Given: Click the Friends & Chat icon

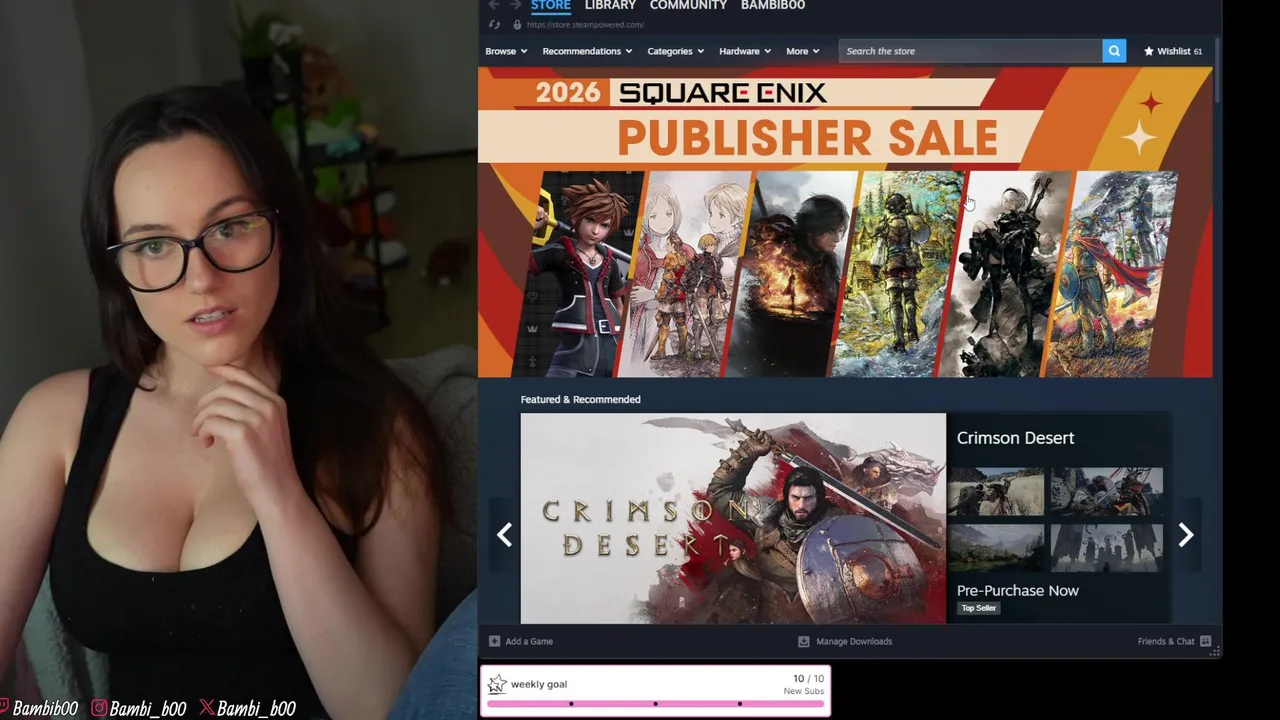Looking at the screenshot, I should [x=1205, y=641].
